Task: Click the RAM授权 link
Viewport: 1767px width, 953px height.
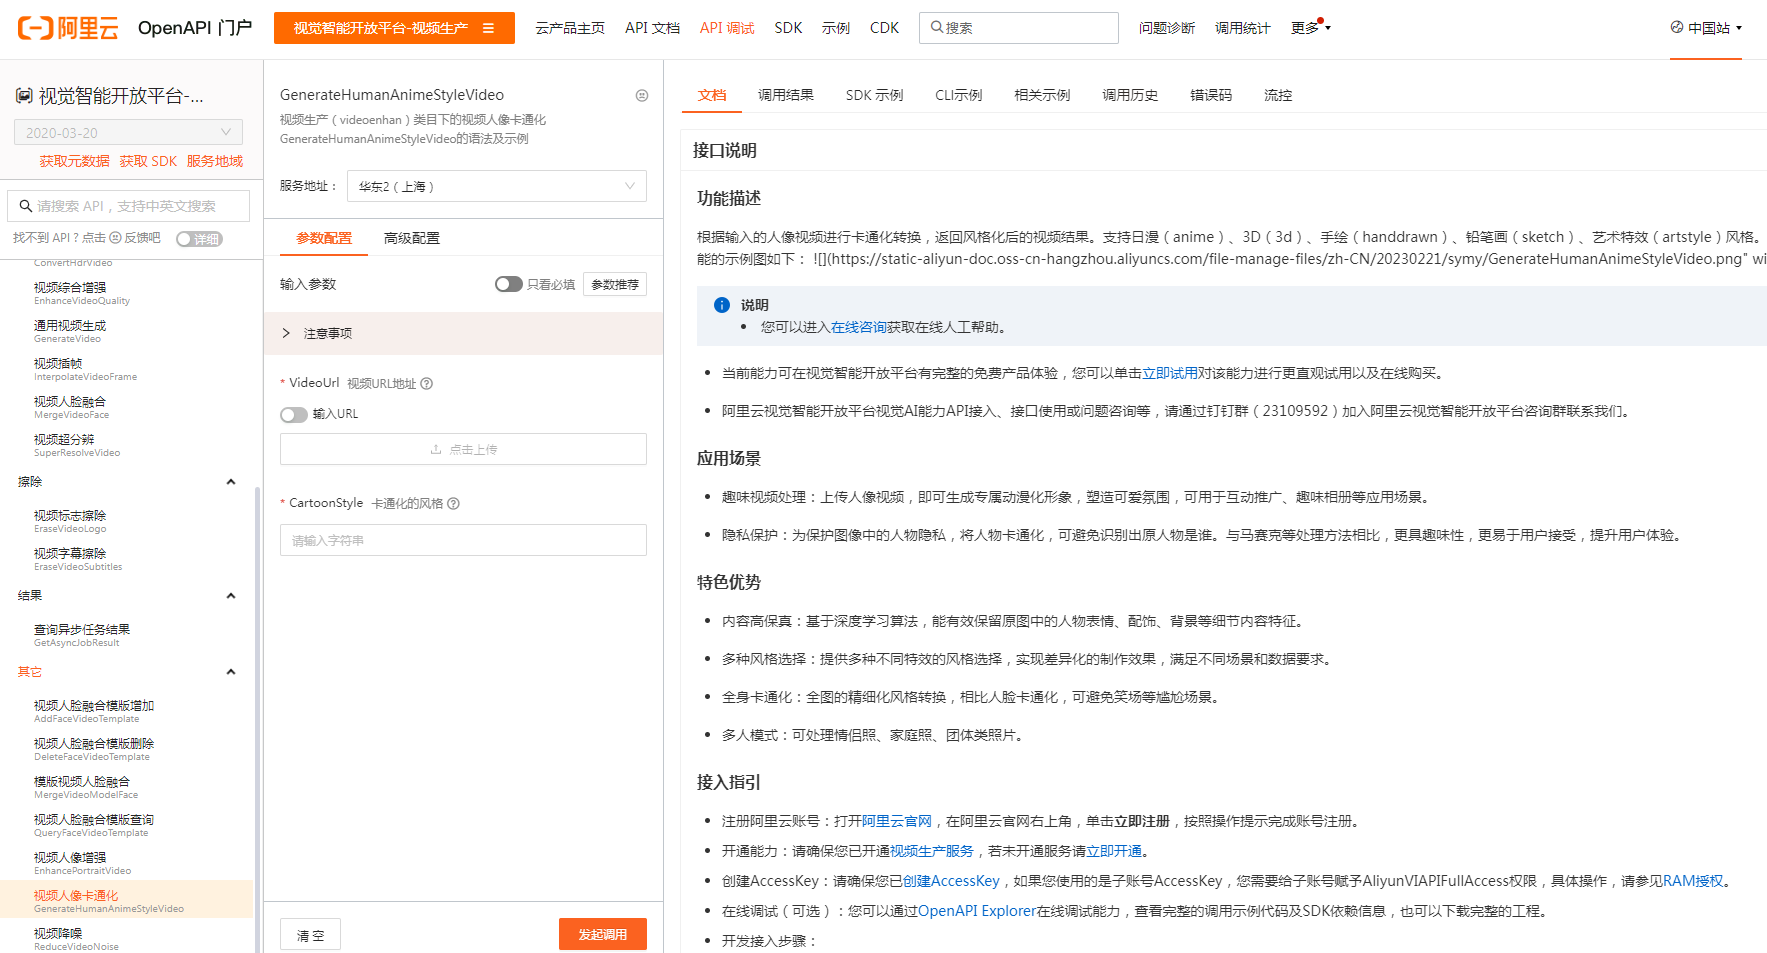Action: click(1693, 881)
